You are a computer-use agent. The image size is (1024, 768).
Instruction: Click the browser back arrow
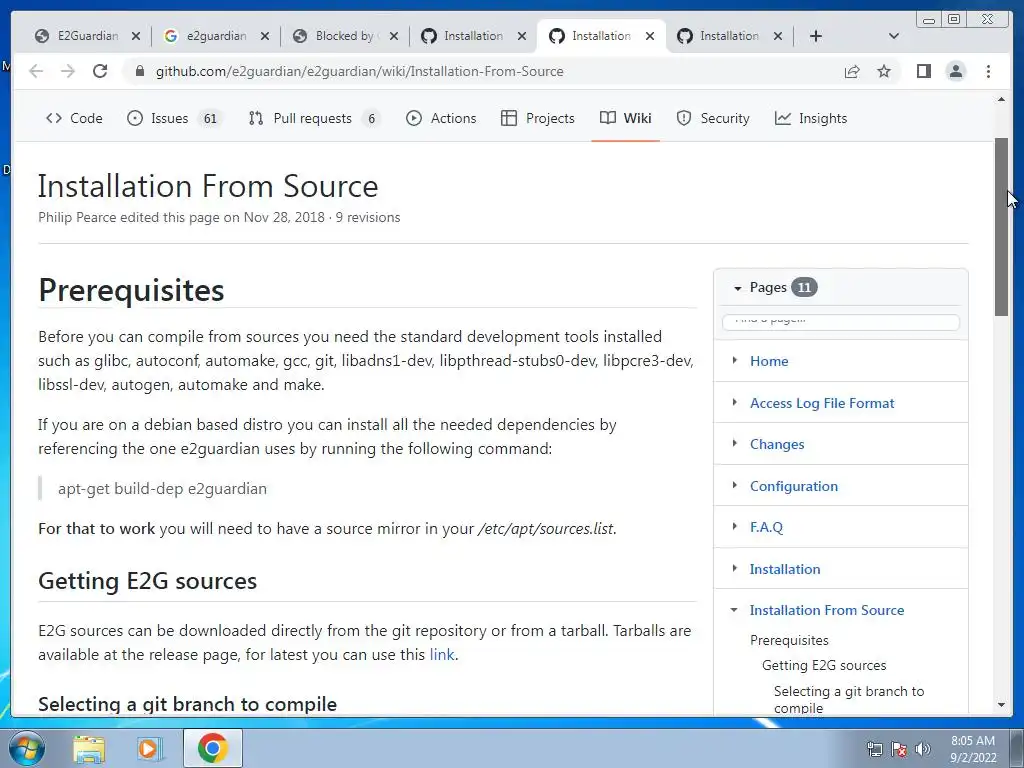click(x=36, y=71)
